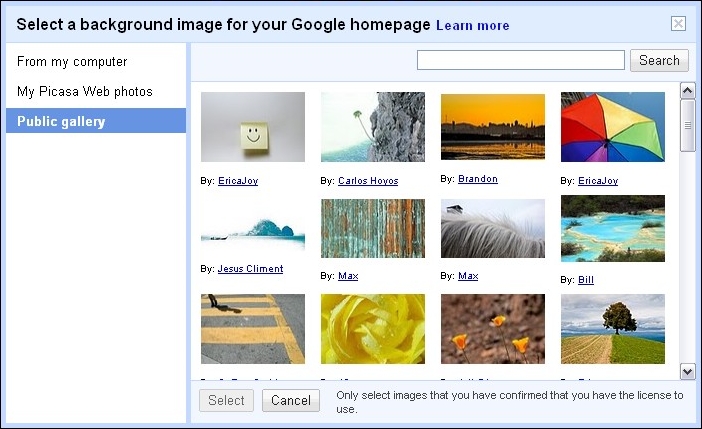Image resolution: width=702 pixels, height=429 pixels.
Task: Open the From my computer section
Action: (x=72, y=62)
